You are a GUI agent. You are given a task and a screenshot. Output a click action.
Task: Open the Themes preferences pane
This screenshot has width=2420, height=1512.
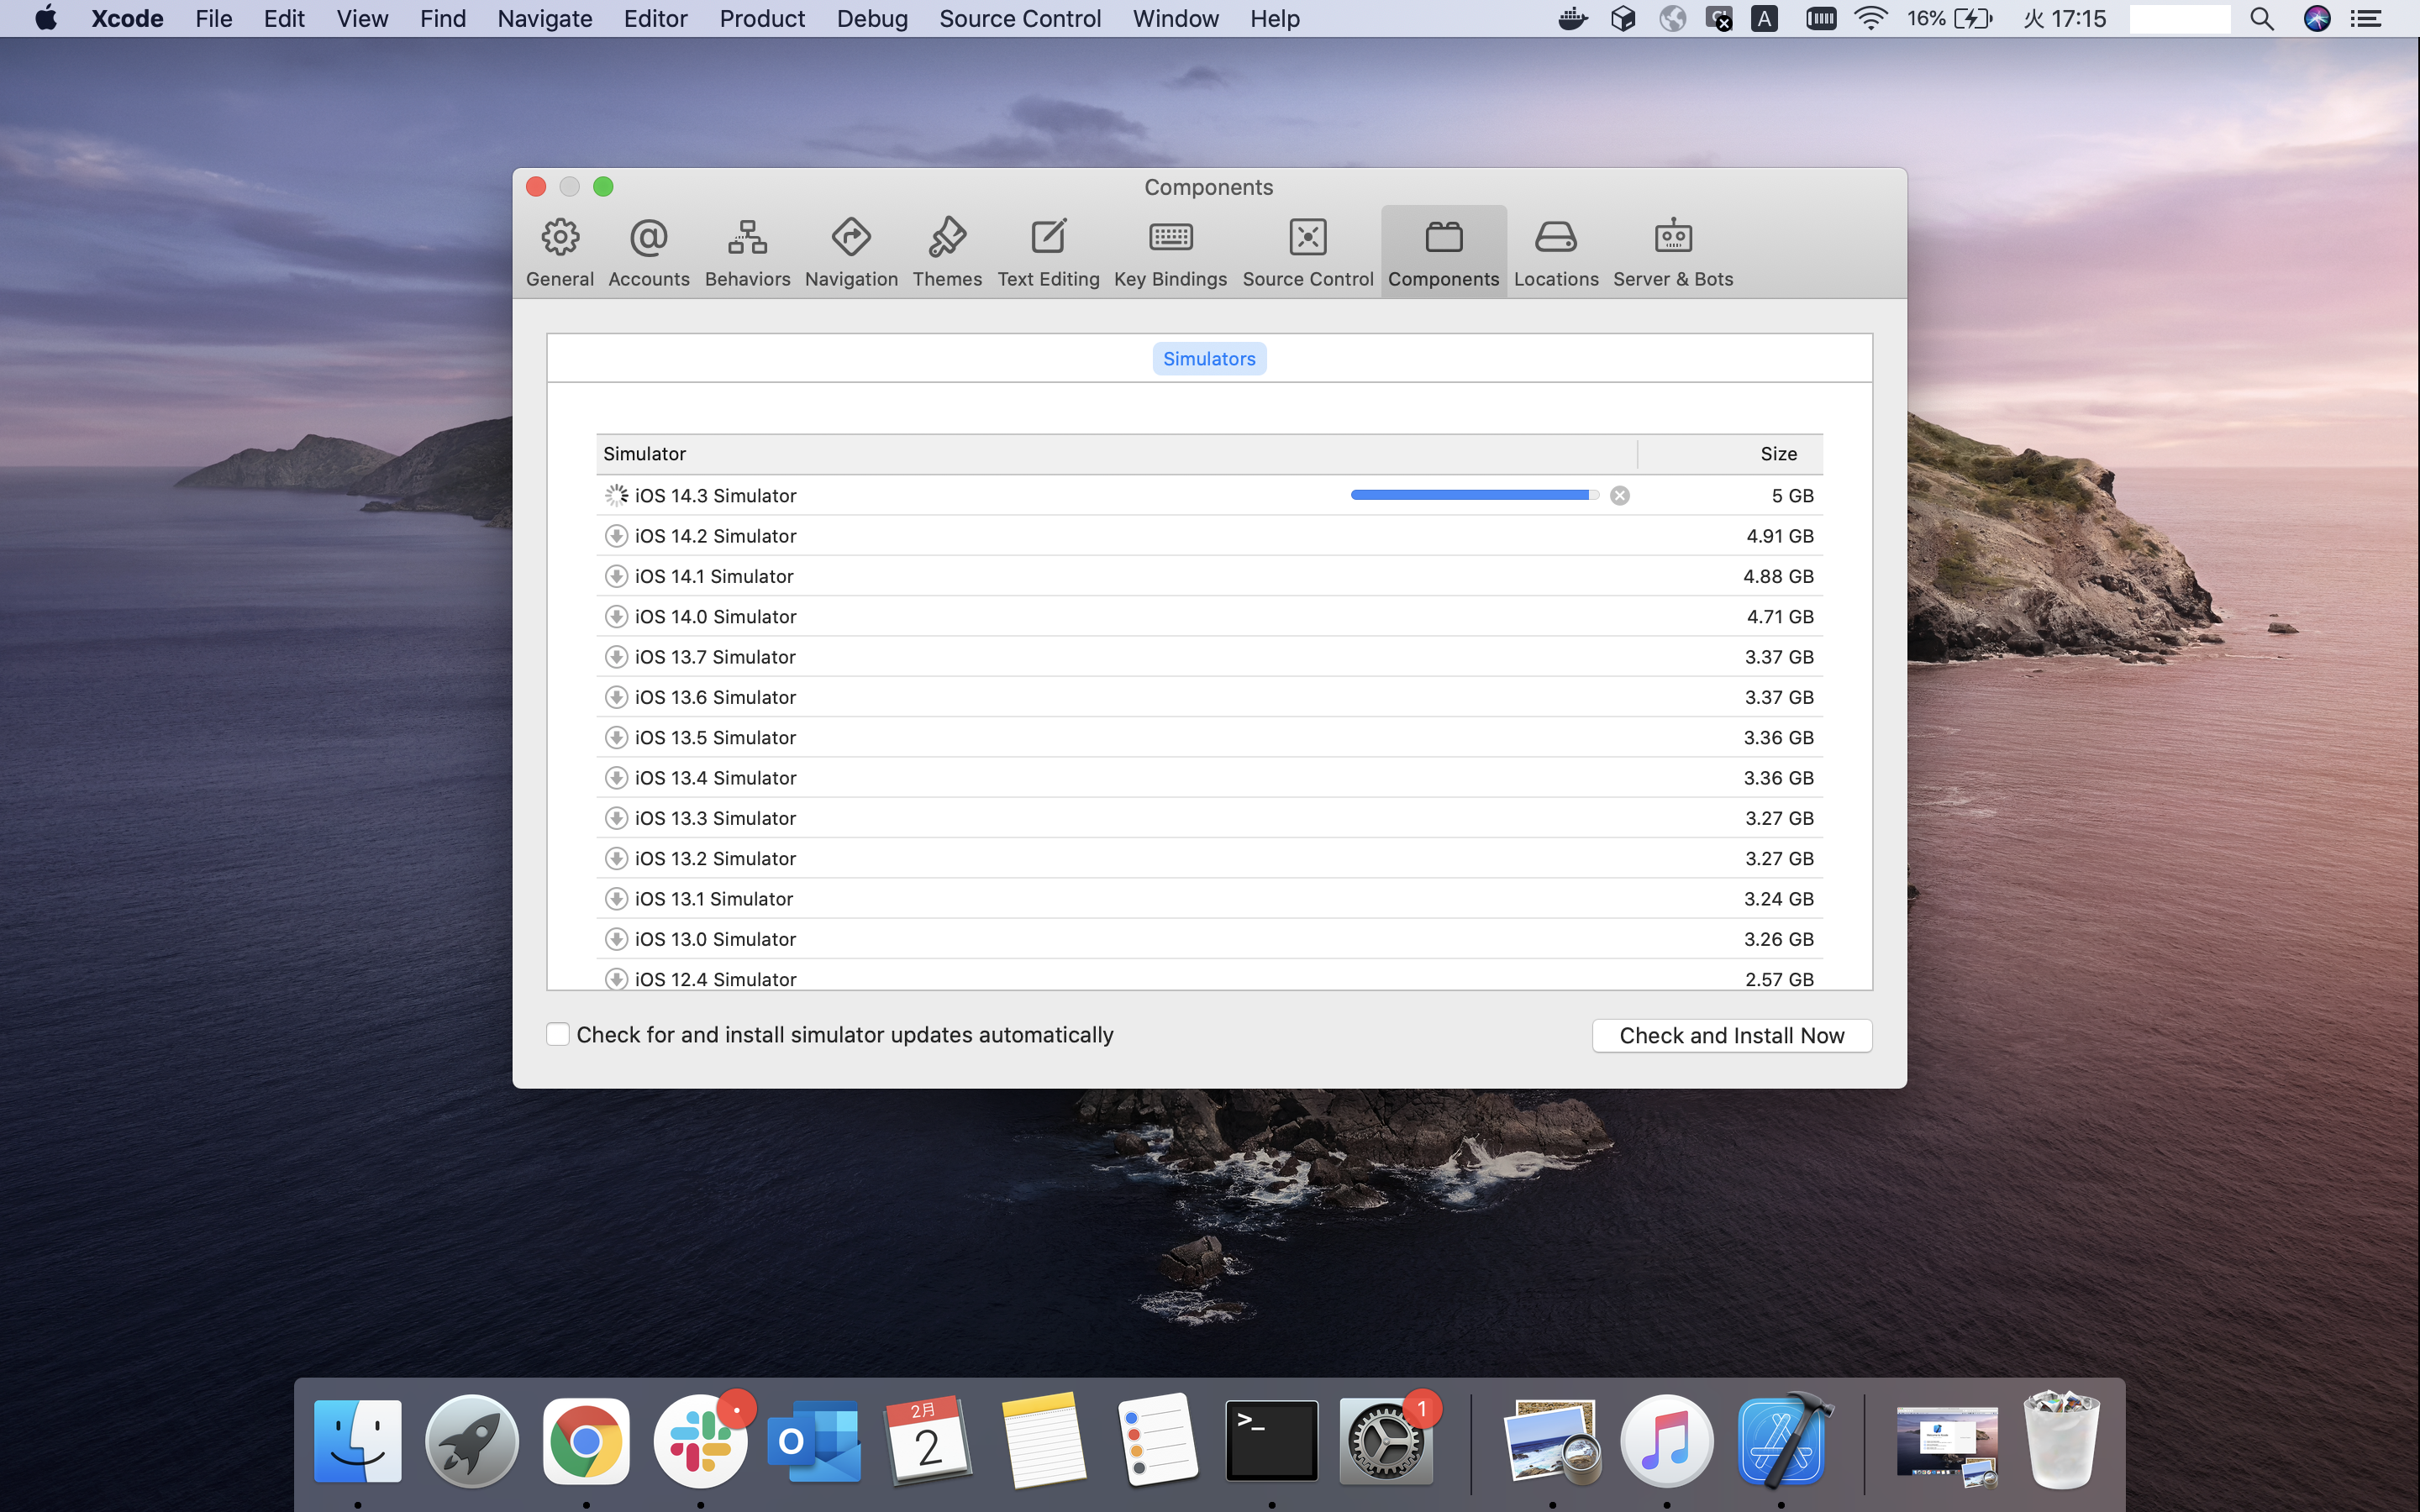pyautogui.click(x=947, y=253)
